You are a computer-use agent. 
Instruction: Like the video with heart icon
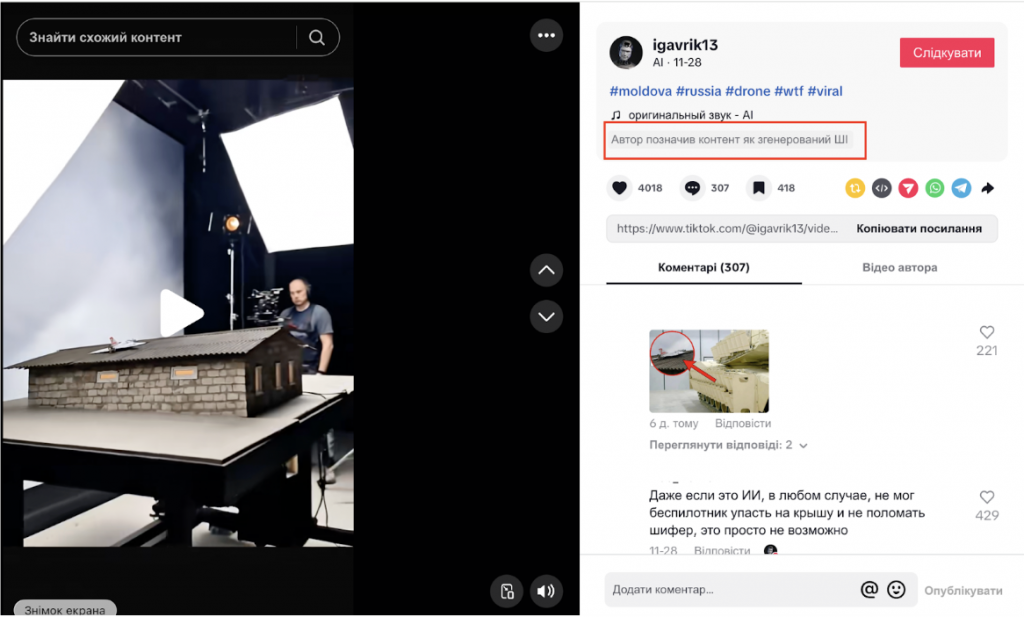coord(619,188)
